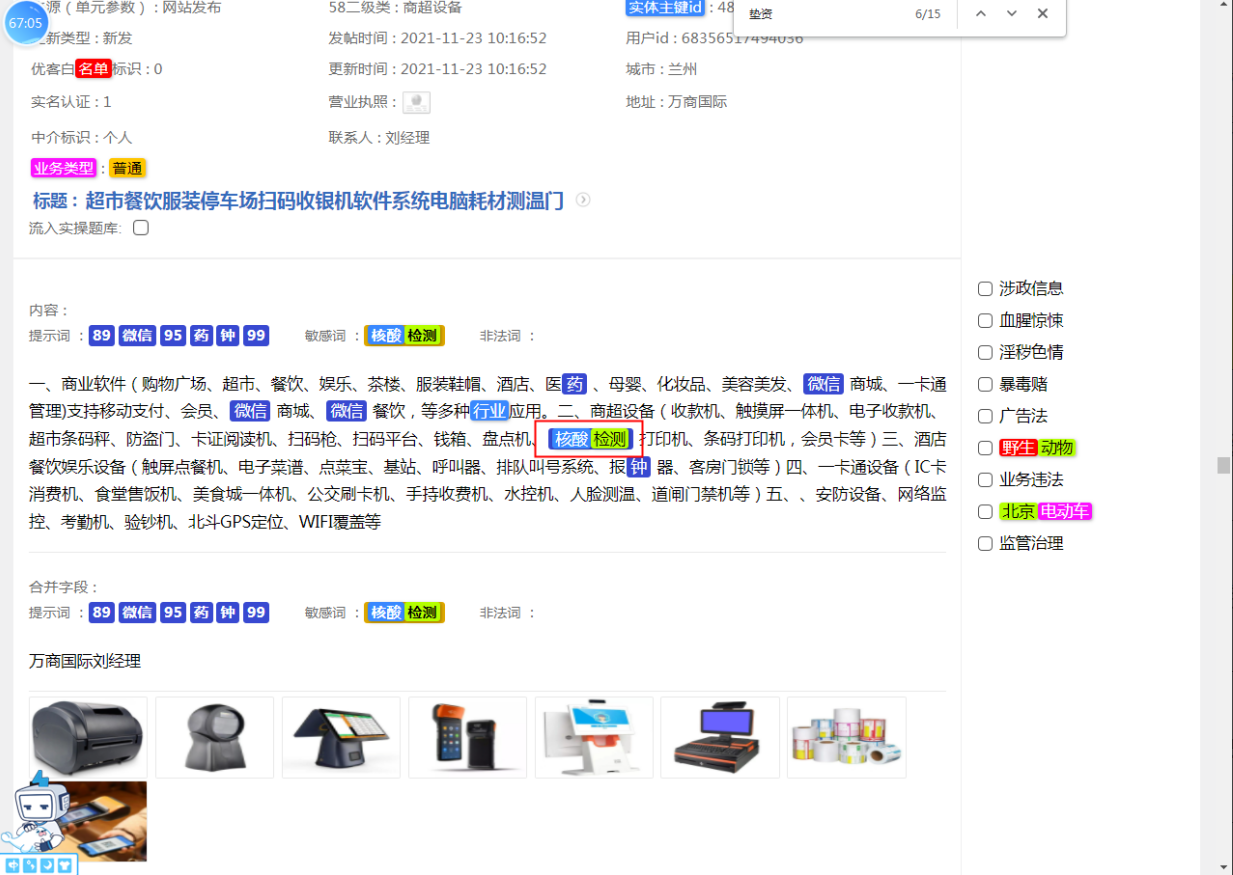Click the 核酸检测 sensitive tag under 合并字段
The width and height of the screenshot is (1233, 875).
click(404, 612)
